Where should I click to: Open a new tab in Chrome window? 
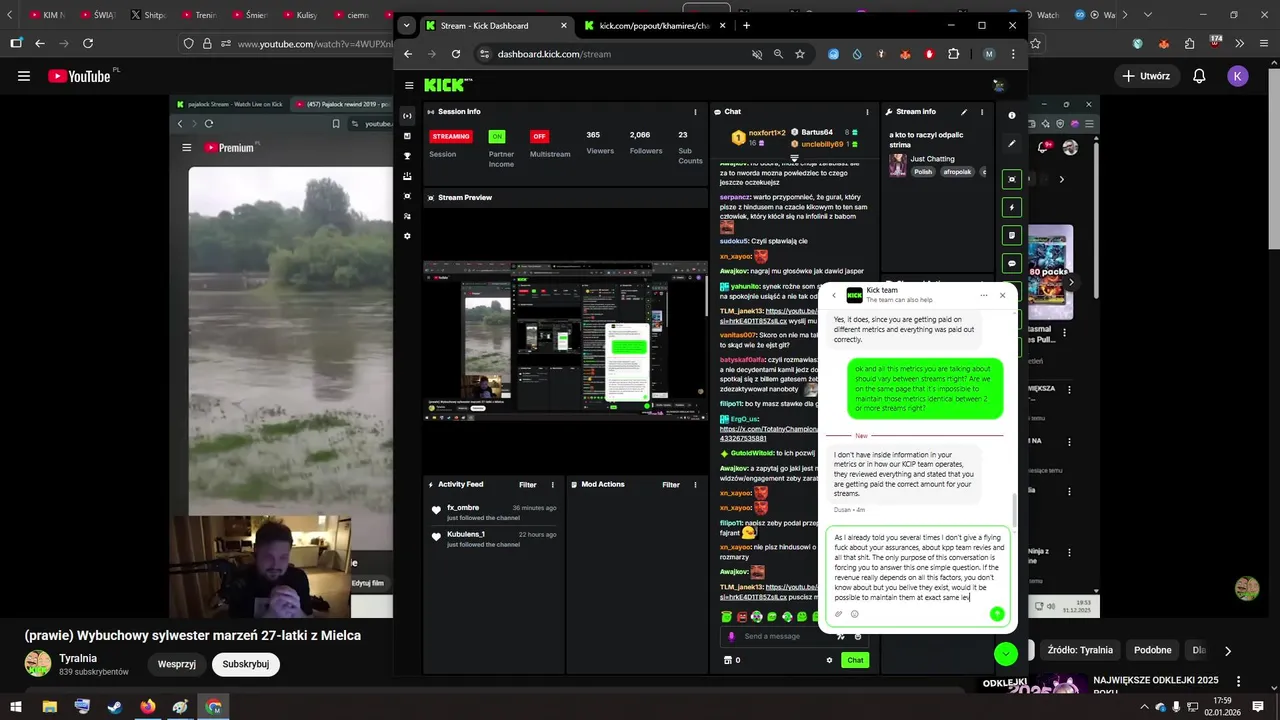click(746, 25)
